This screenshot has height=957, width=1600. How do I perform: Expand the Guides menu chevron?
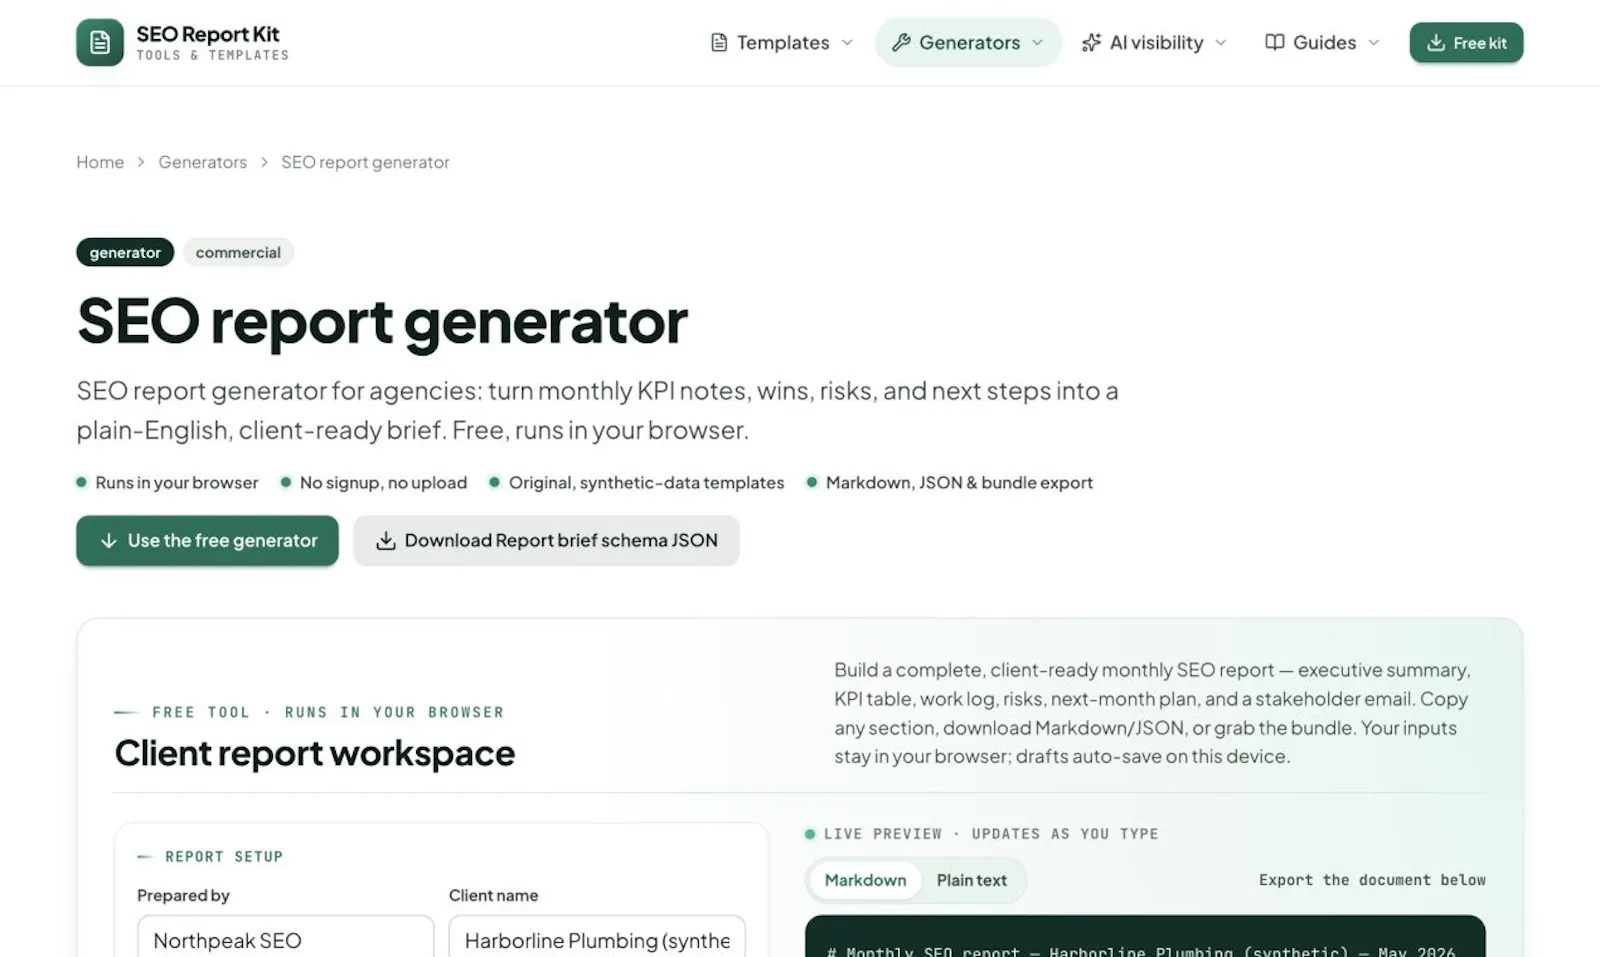coord(1373,42)
